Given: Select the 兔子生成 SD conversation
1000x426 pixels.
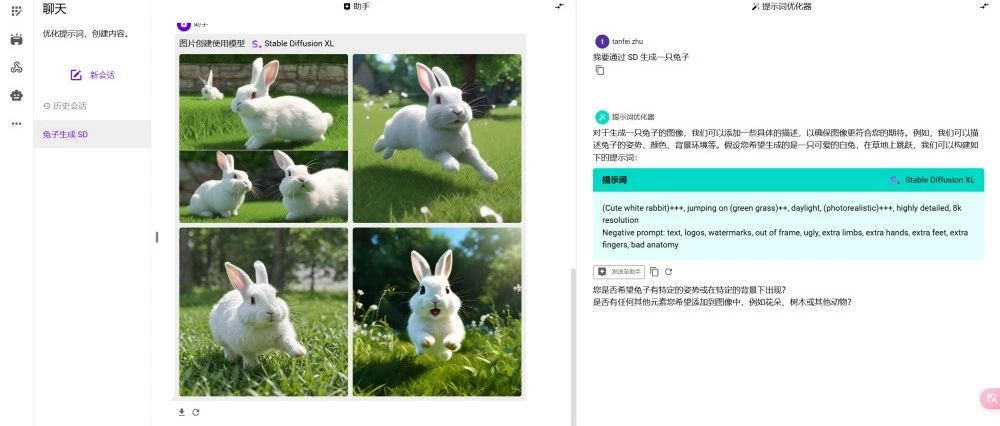Looking at the screenshot, I should coord(92,135).
